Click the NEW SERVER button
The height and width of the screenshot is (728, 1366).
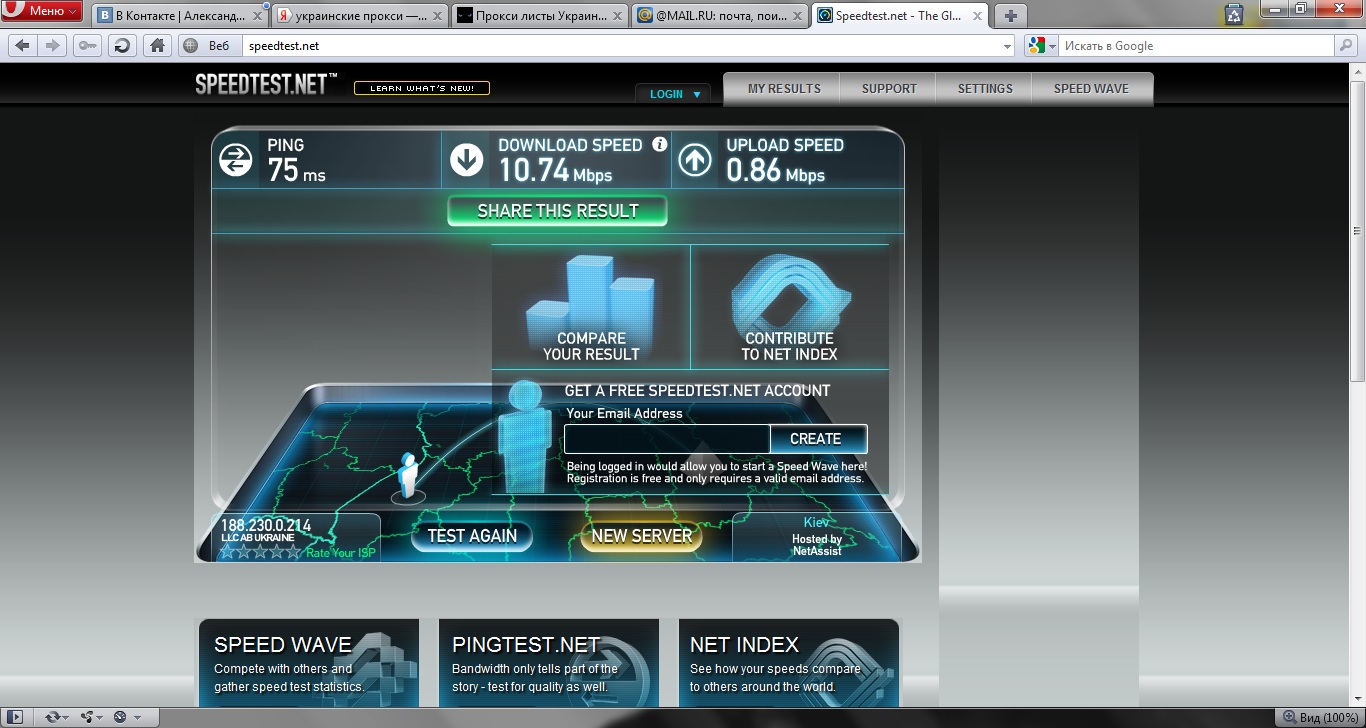tap(642, 536)
